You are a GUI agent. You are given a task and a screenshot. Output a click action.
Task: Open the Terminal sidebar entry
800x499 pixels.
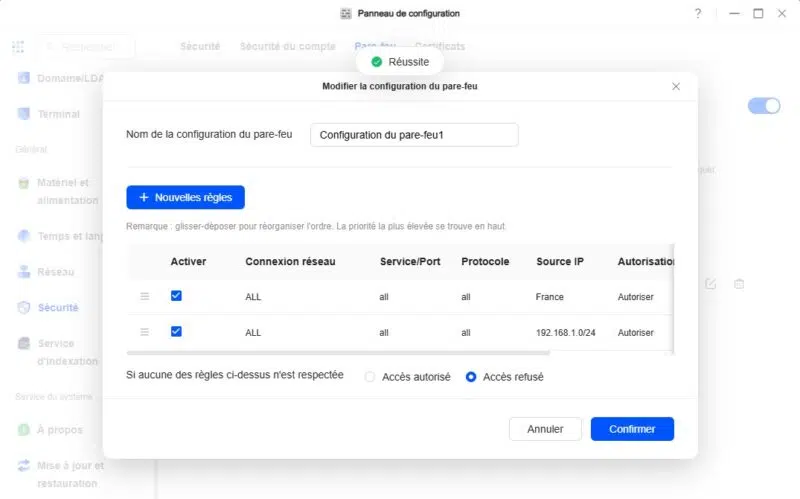tap(58, 114)
